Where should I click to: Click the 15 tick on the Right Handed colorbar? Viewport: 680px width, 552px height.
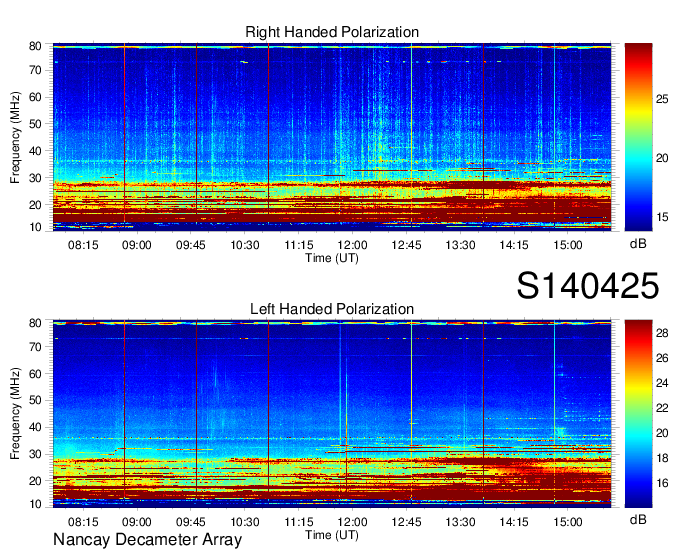tap(662, 217)
